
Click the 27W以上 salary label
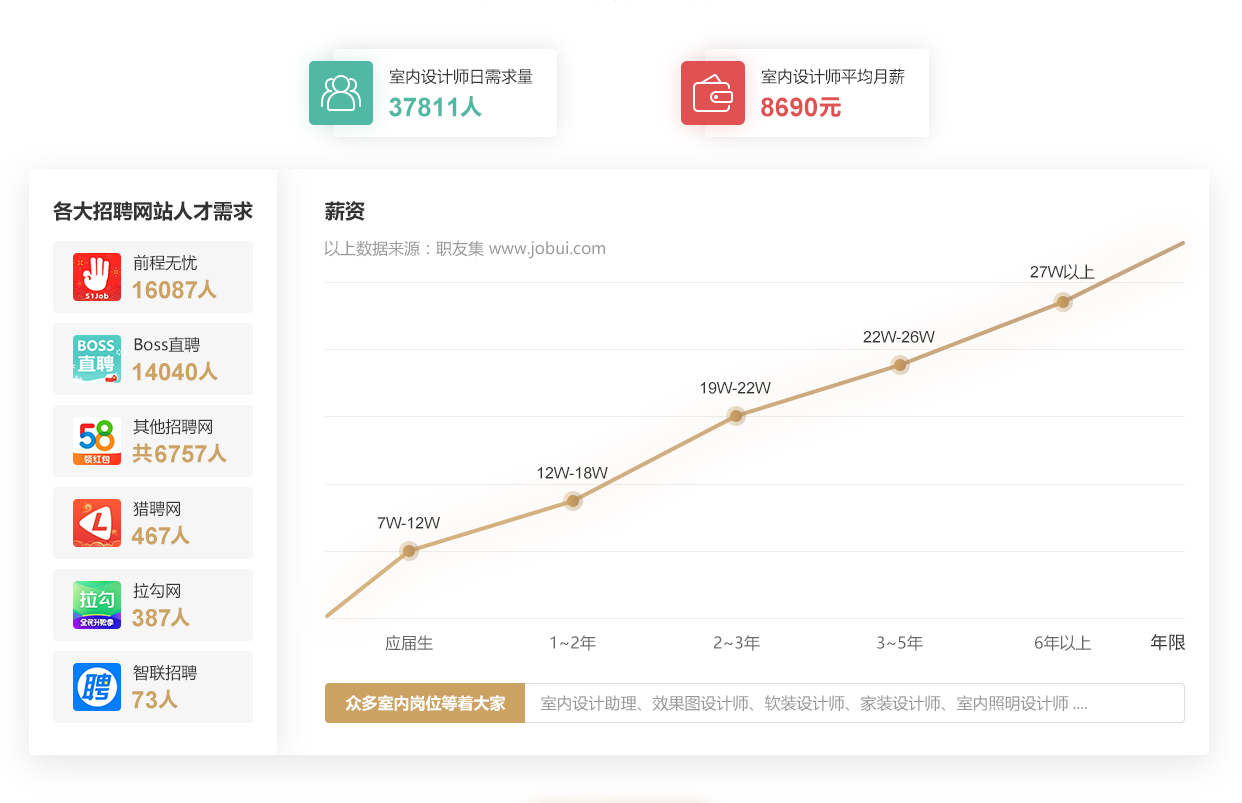tap(1062, 272)
